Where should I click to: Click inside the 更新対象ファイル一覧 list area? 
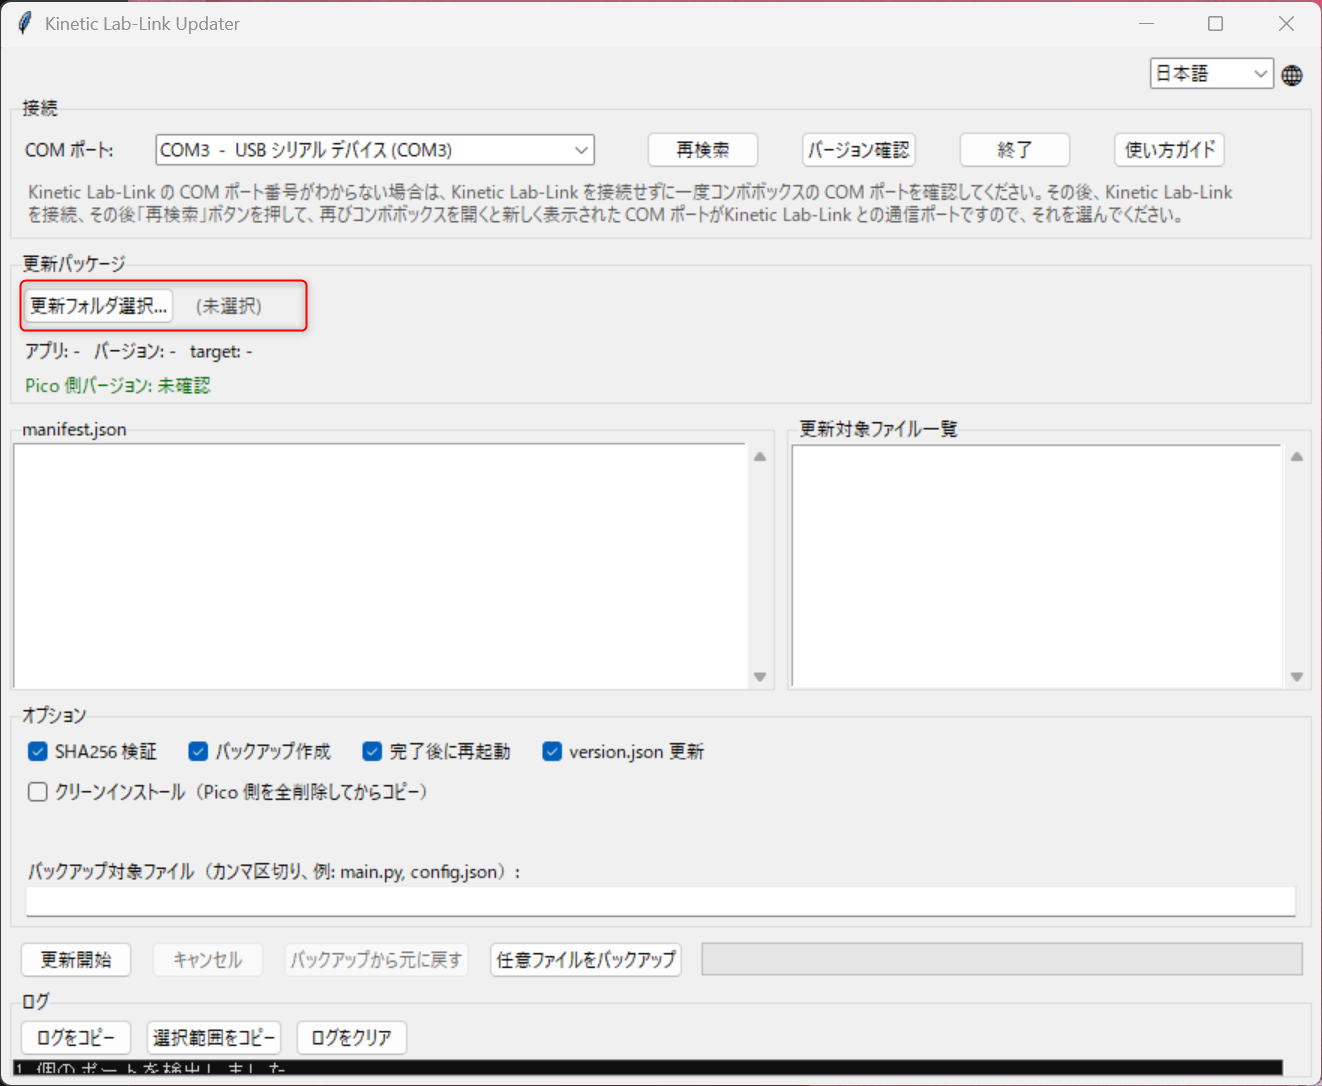(1037, 566)
